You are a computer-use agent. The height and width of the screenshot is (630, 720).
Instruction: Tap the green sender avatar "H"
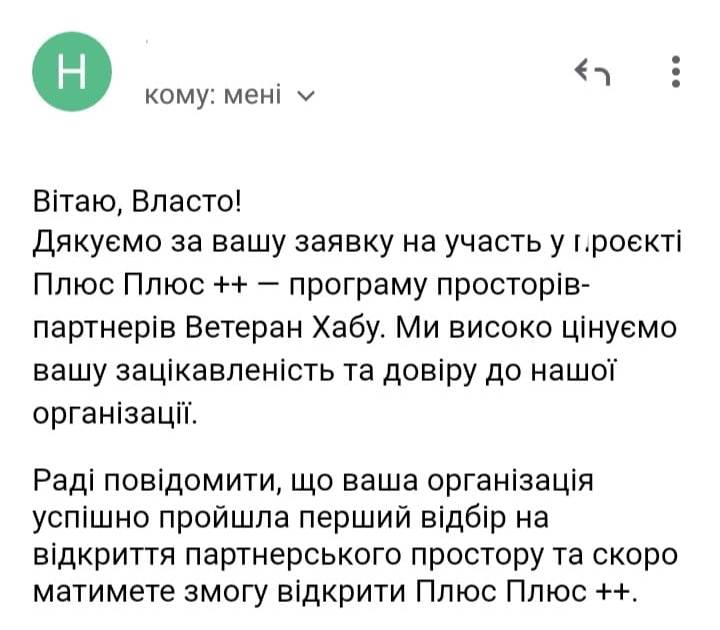(73, 72)
